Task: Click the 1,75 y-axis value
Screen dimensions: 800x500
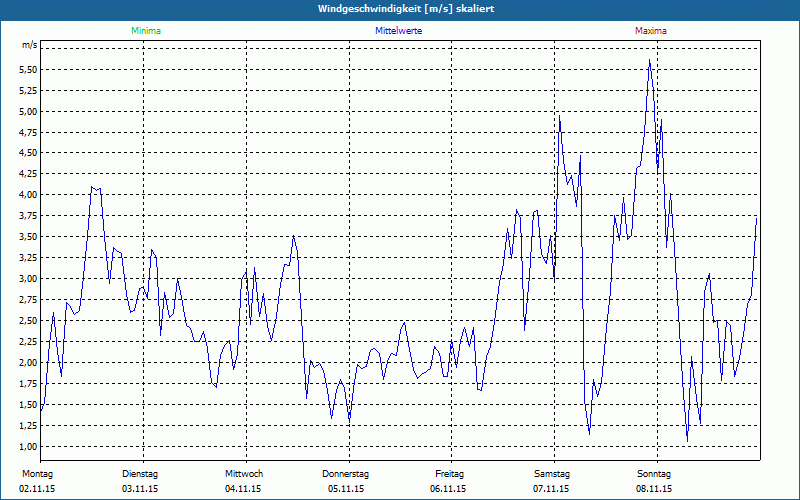Action: [29, 384]
